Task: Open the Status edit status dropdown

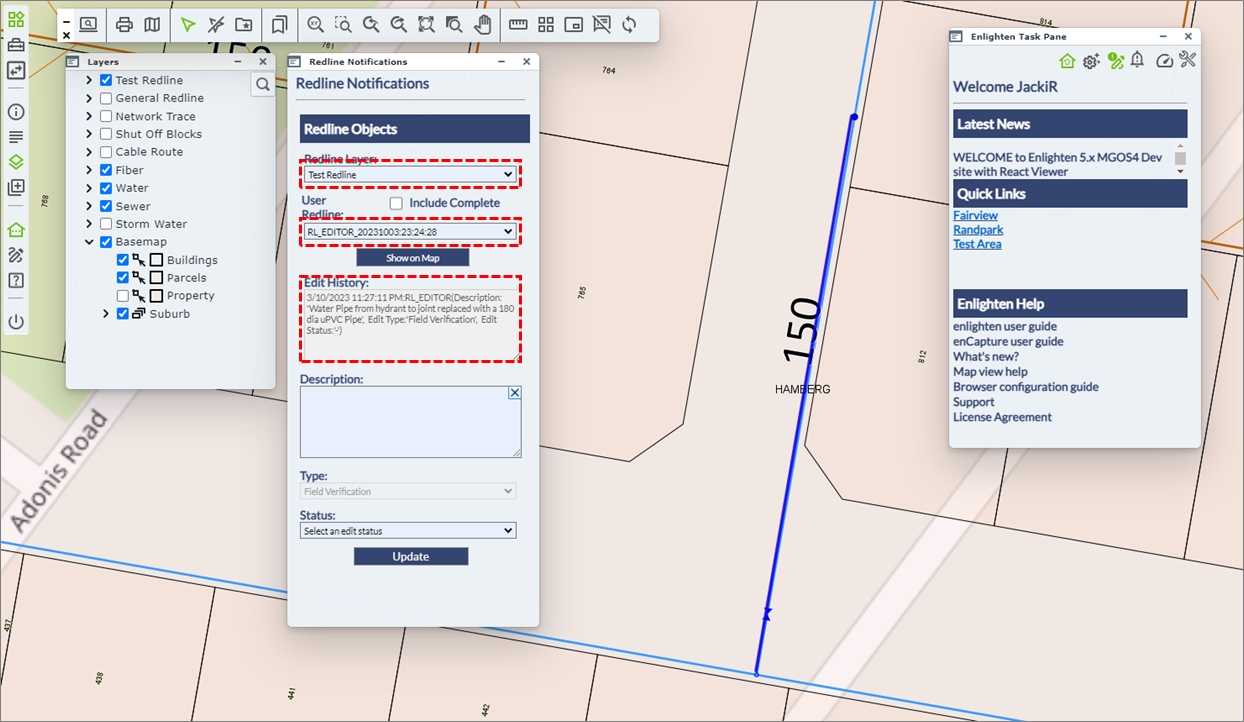Action: click(x=408, y=531)
